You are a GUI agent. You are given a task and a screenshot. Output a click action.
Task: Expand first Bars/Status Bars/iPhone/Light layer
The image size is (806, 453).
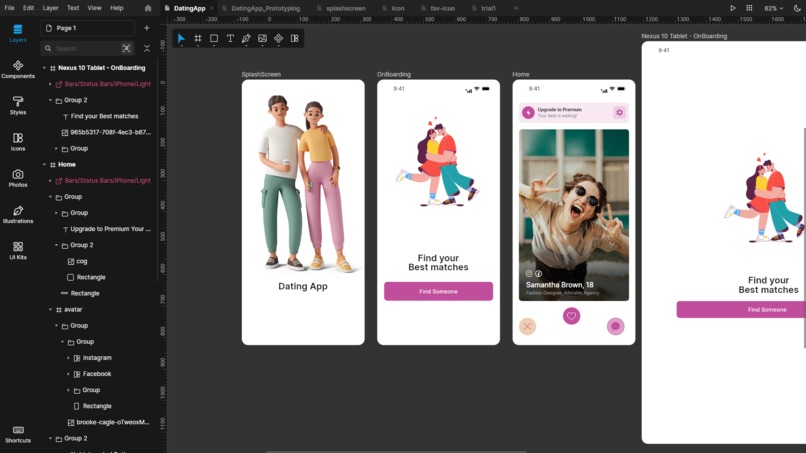click(50, 84)
